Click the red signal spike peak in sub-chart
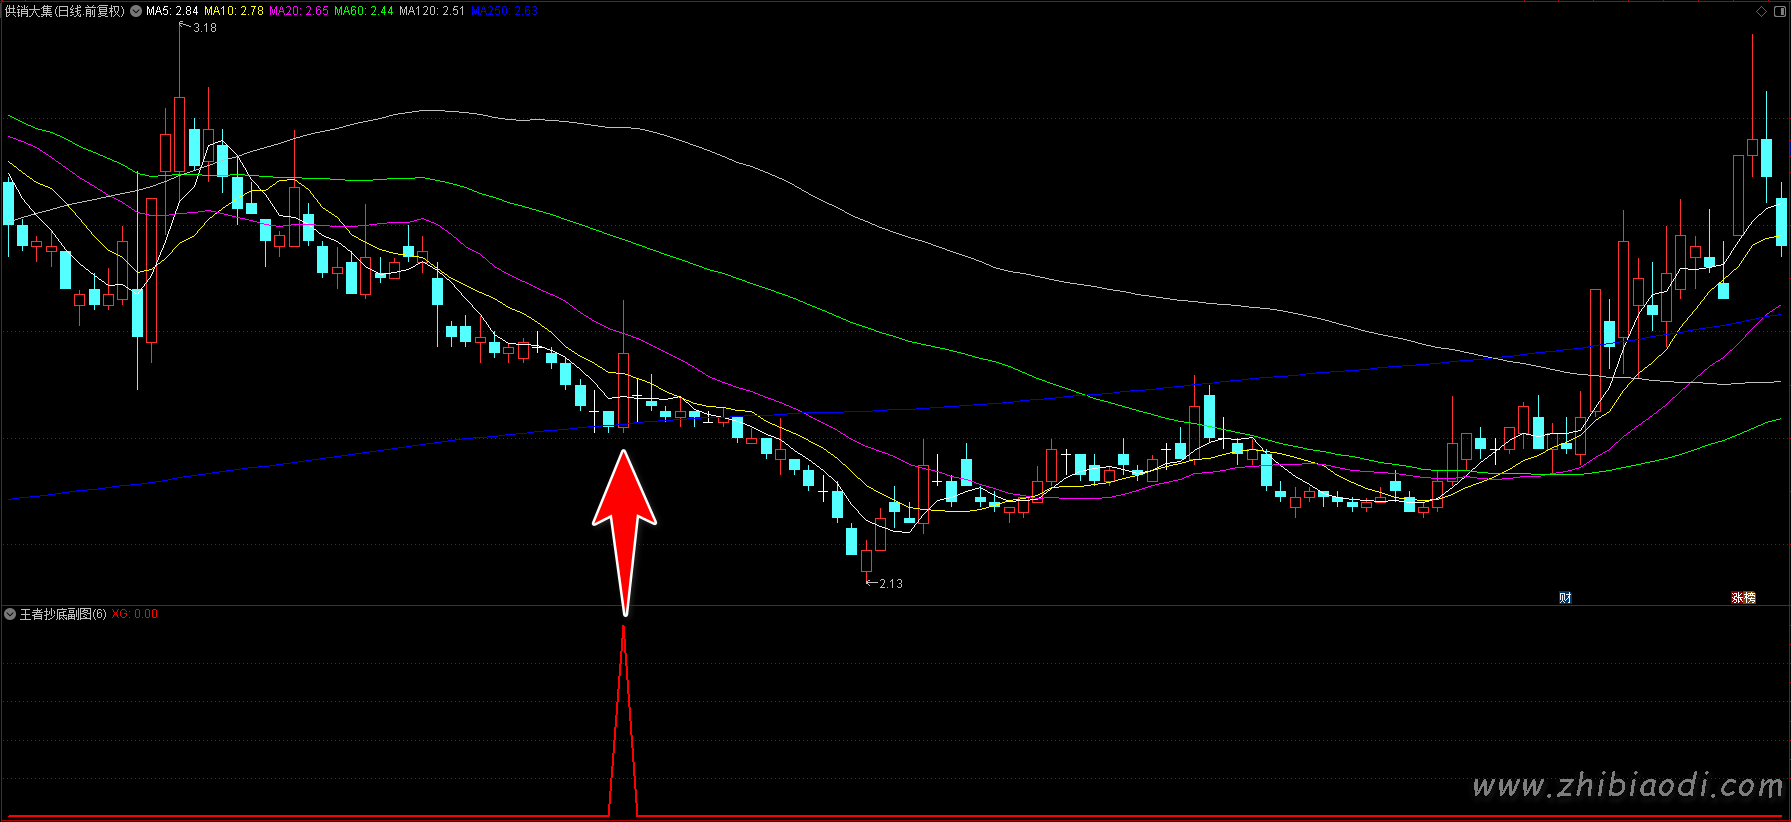Viewport: 1791px width, 822px height. click(624, 630)
